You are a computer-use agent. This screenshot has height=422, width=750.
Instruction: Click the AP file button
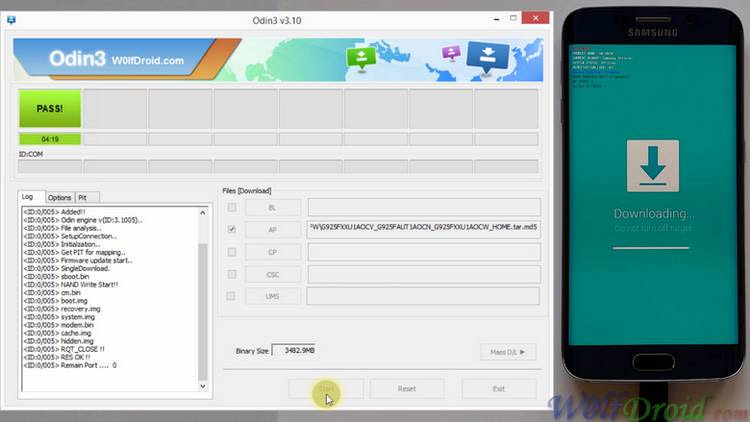(273, 230)
